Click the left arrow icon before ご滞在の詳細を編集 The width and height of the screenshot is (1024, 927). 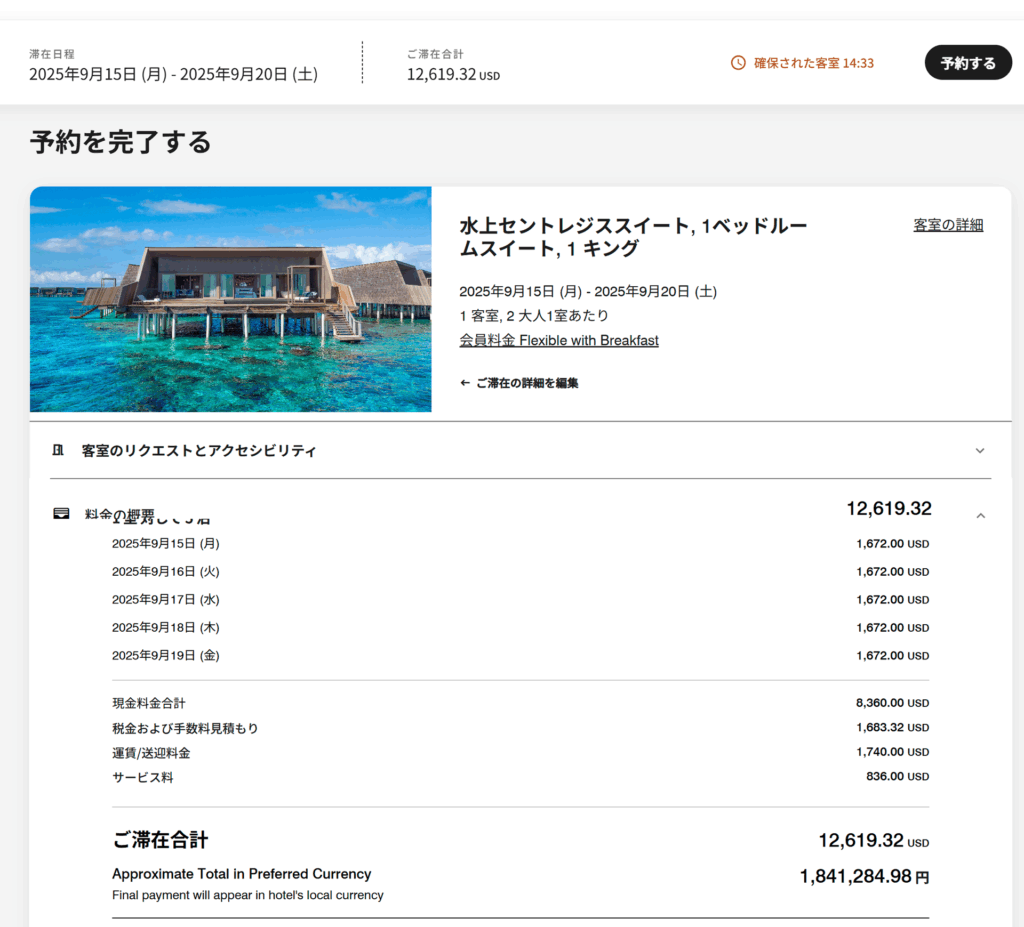point(465,383)
